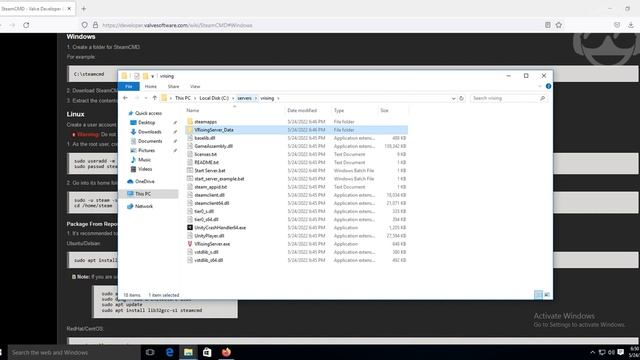Click the servers breadcrumb segment
This screenshot has height=360, width=640.
(x=244, y=98)
